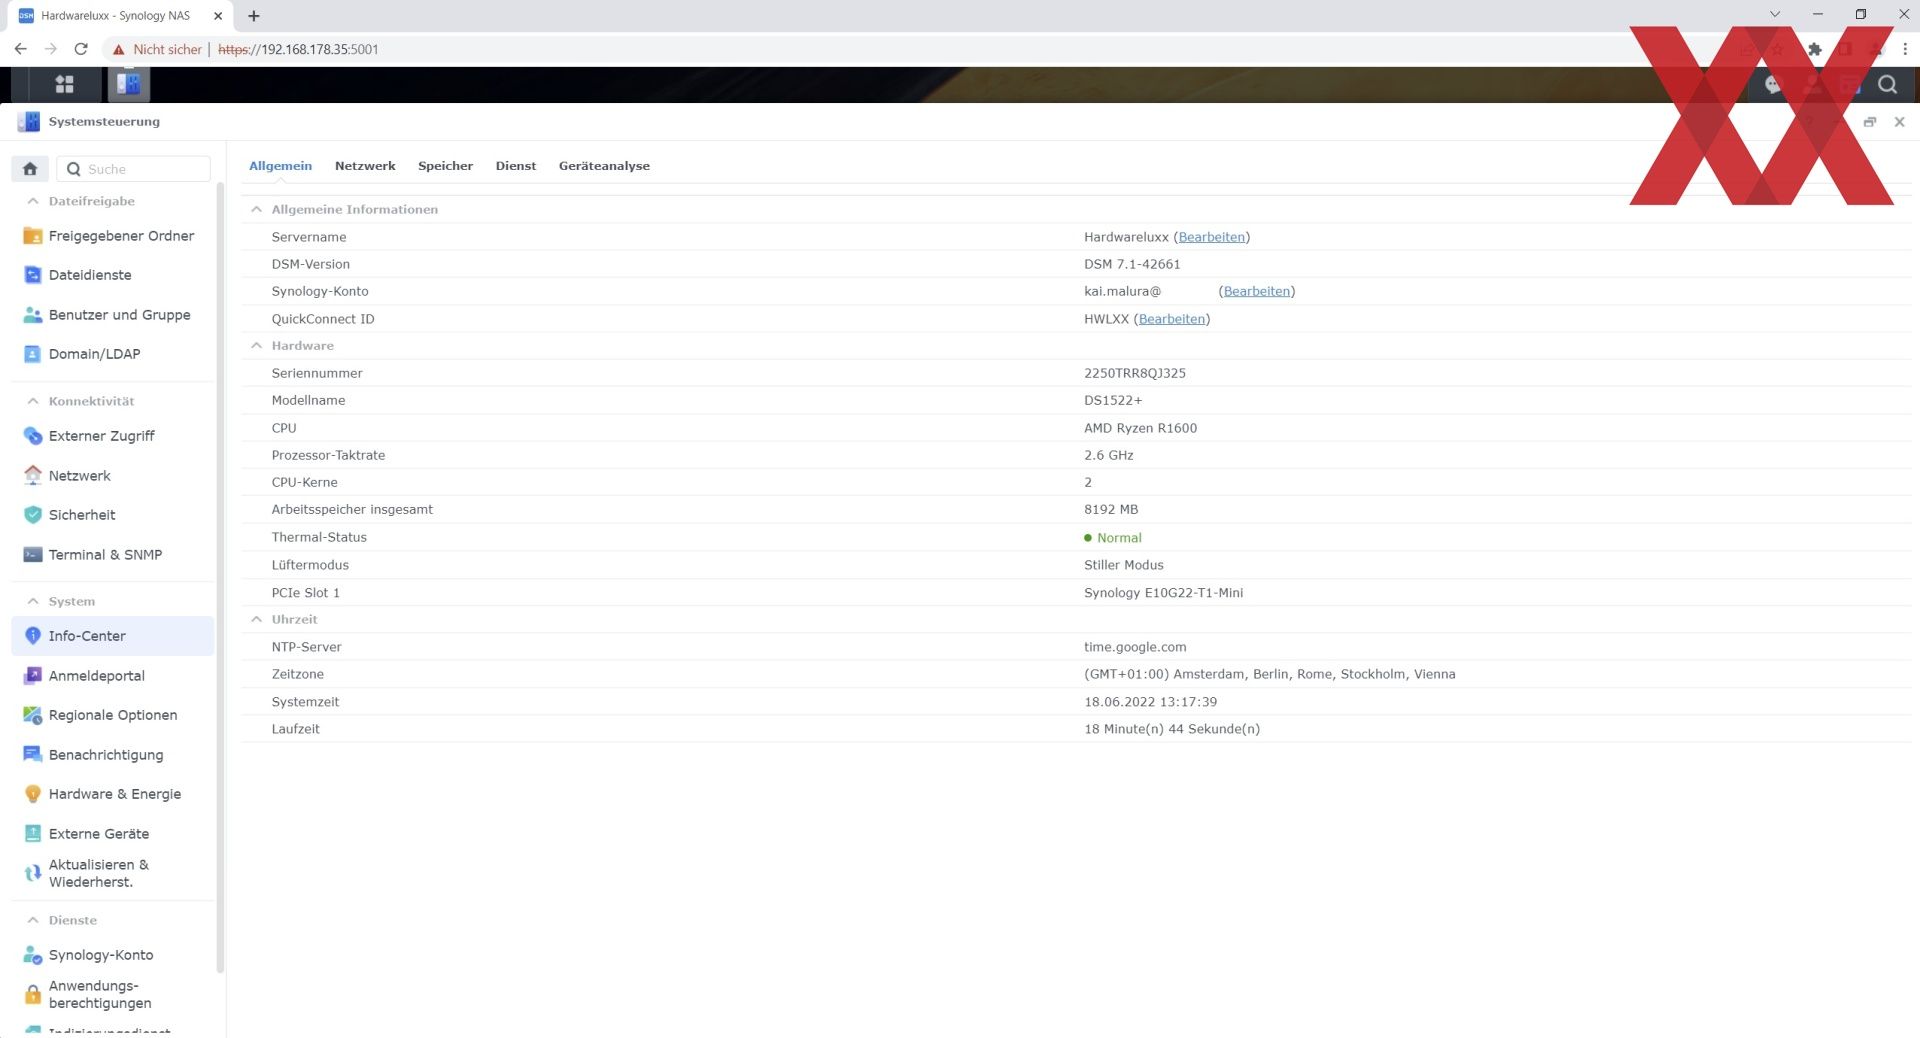Screen dimensions: 1920x1038
Task: Click the AMD Ryzen R1600 value
Action: point(1140,428)
